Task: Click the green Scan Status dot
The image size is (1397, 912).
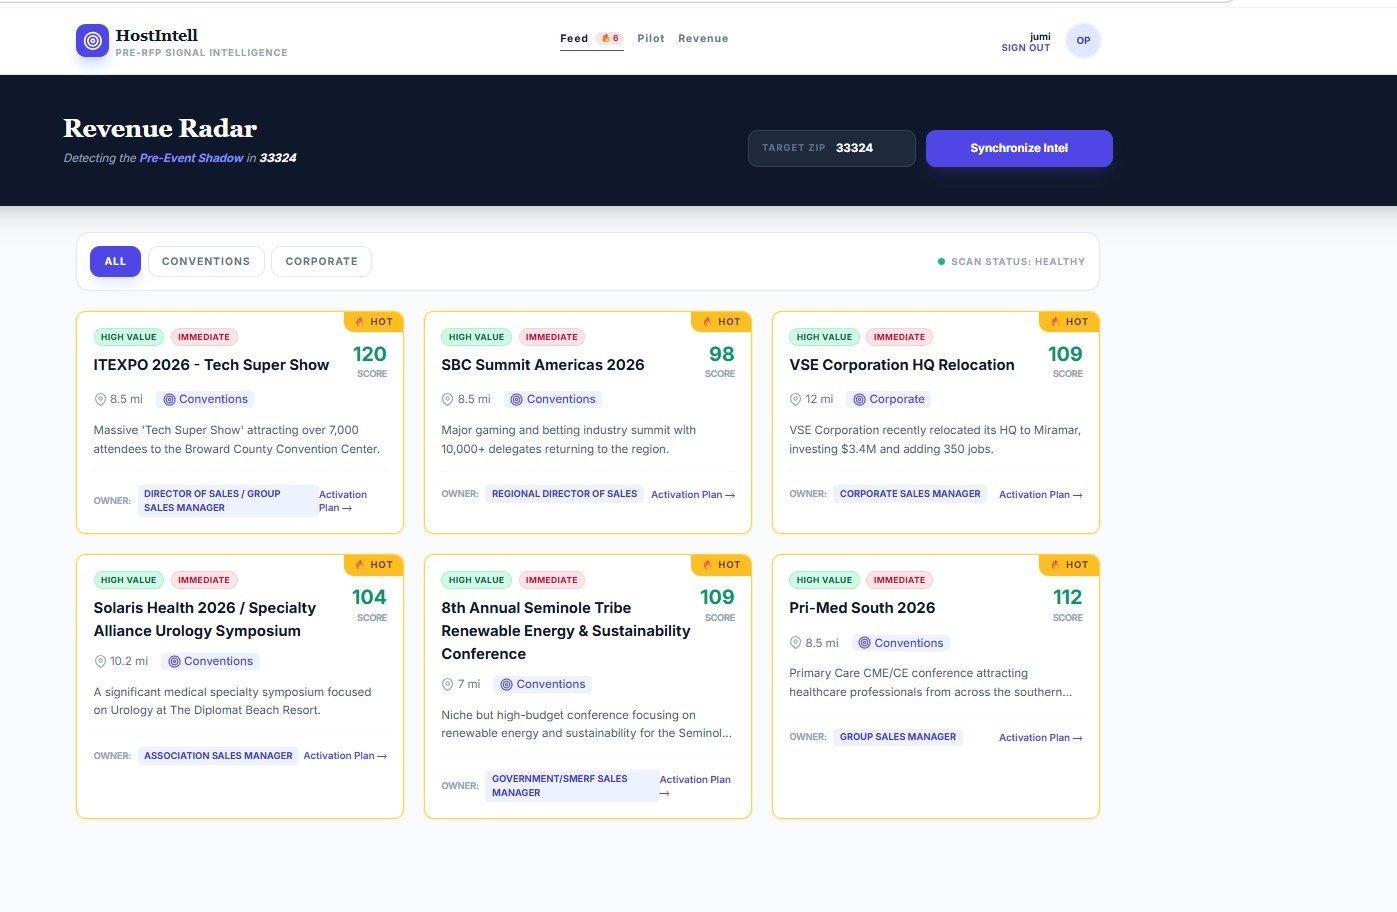Action: (x=941, y=260)
